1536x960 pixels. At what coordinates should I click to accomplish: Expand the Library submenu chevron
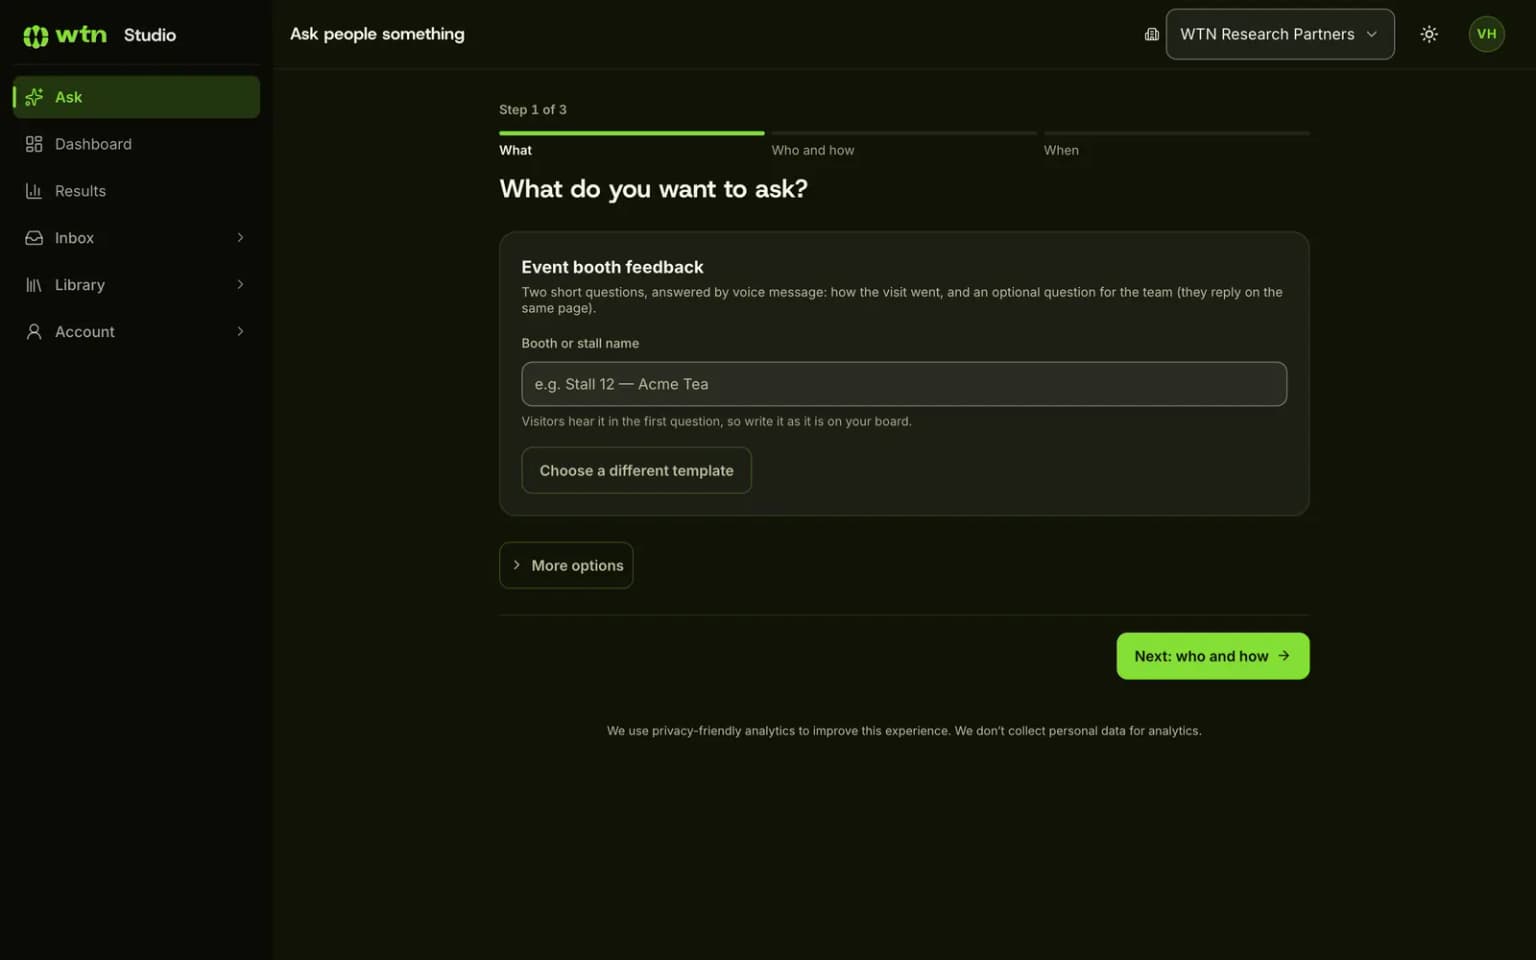click(x=240, y=285)
